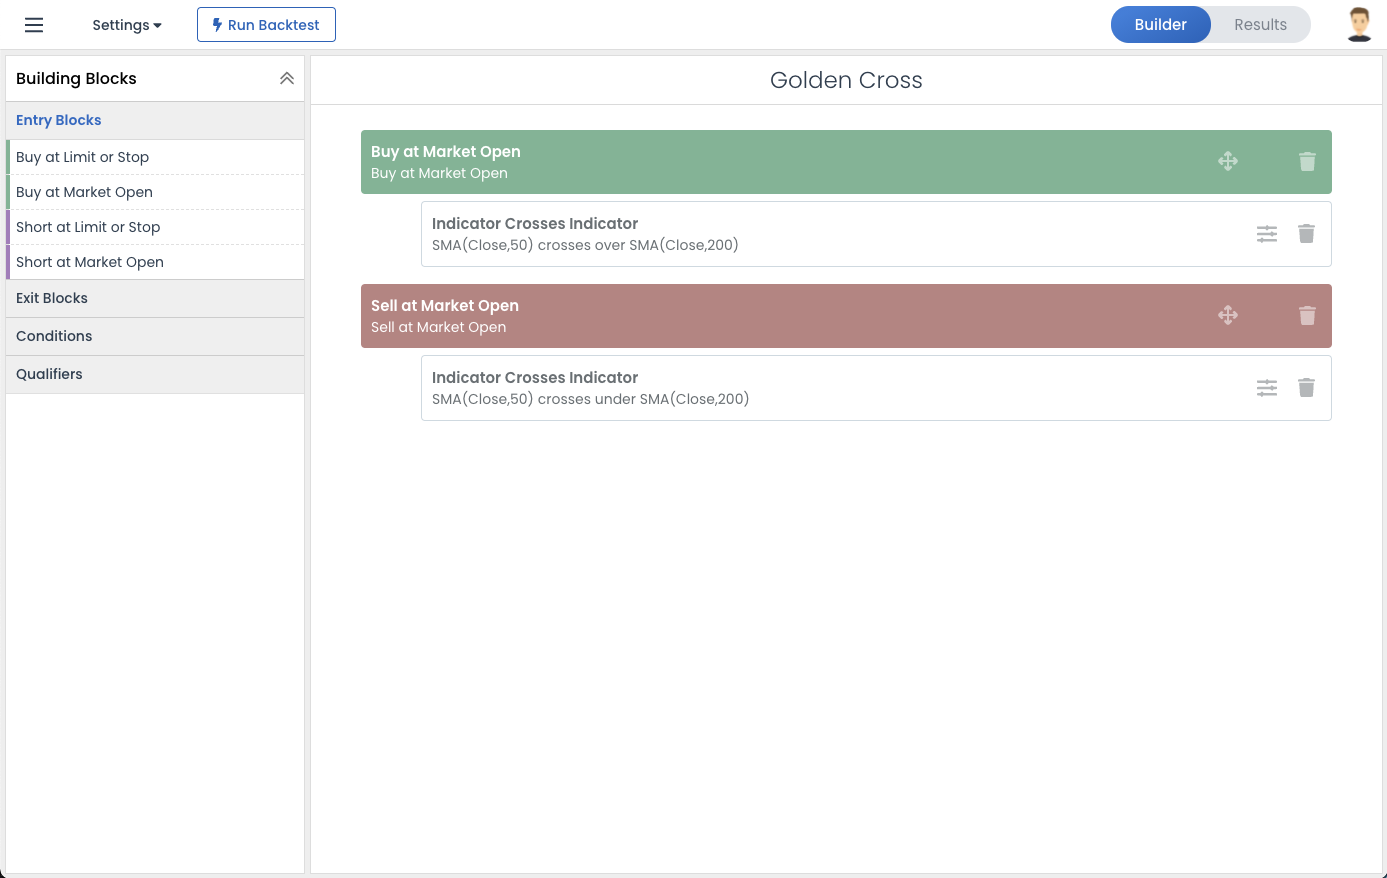Screen dimensions: 1387x878
Task: Delete the Buy at Market Open block
Action: click(x=1307, y=161)
